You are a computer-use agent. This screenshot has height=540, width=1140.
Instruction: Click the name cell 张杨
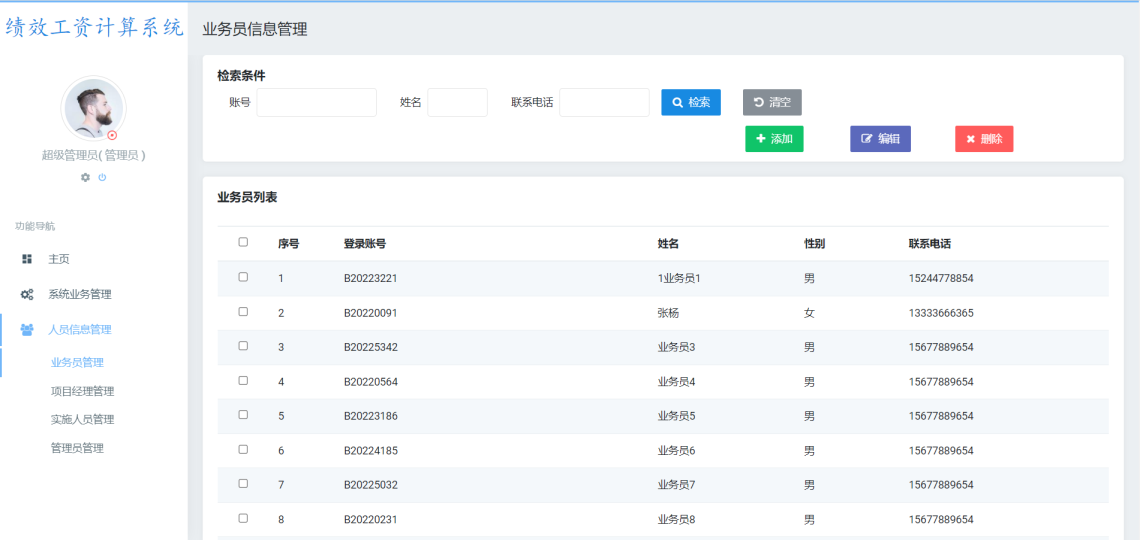668,313
